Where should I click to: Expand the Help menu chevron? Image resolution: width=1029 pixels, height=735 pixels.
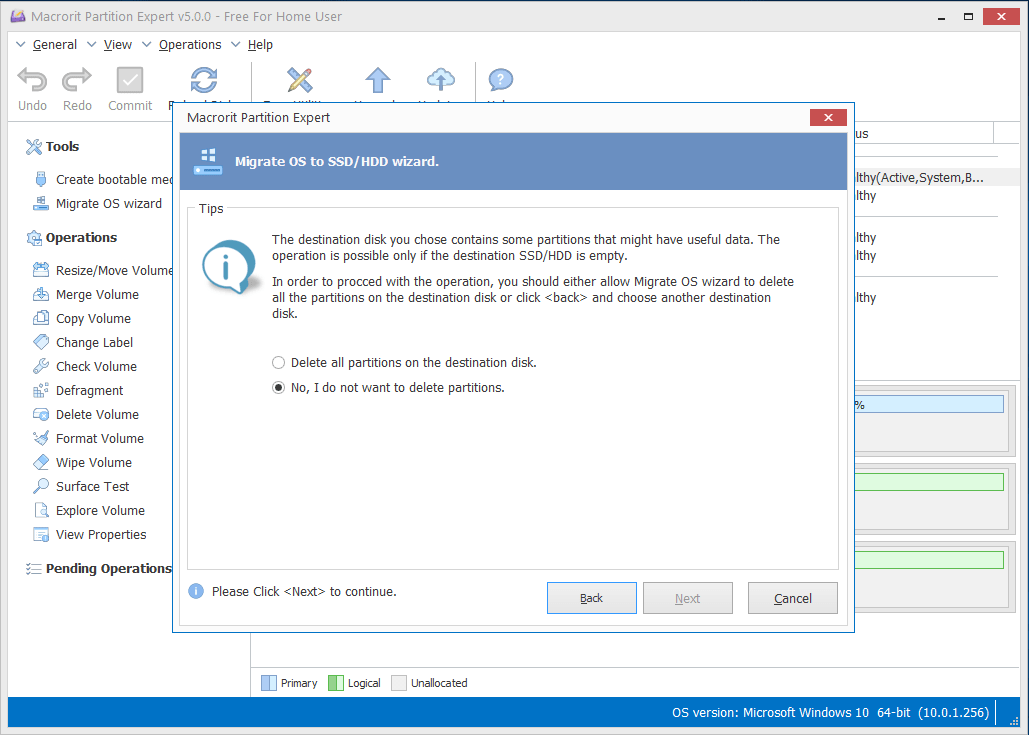click(x=236, y=45)
